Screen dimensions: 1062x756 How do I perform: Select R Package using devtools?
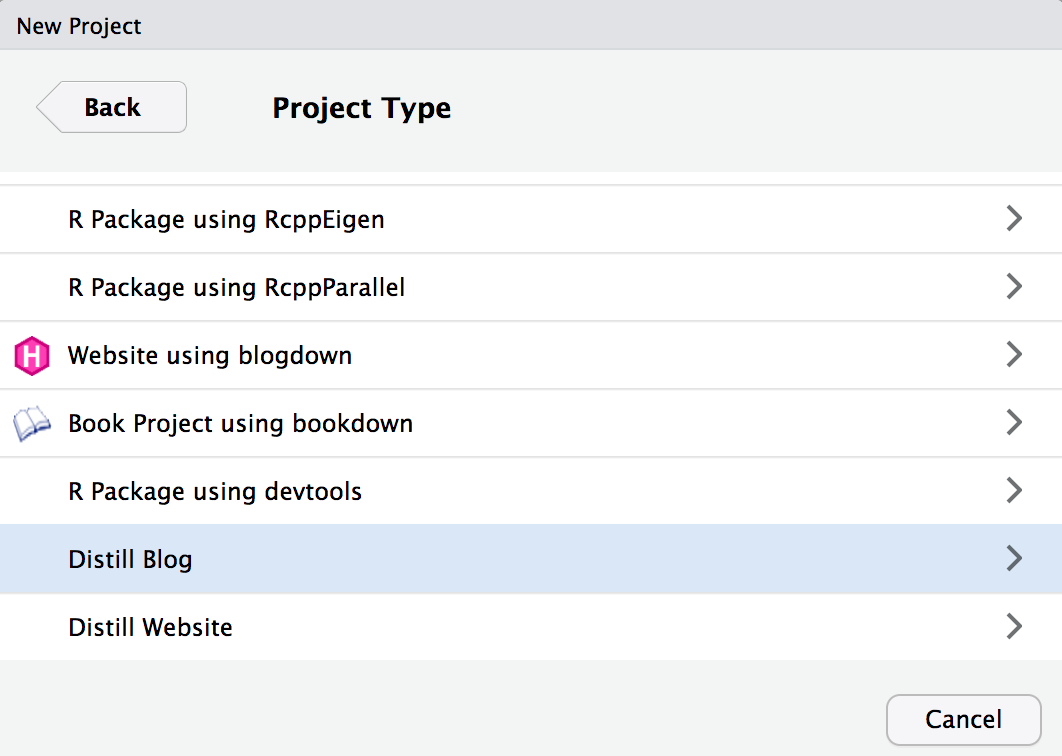[x=214, y=491]
